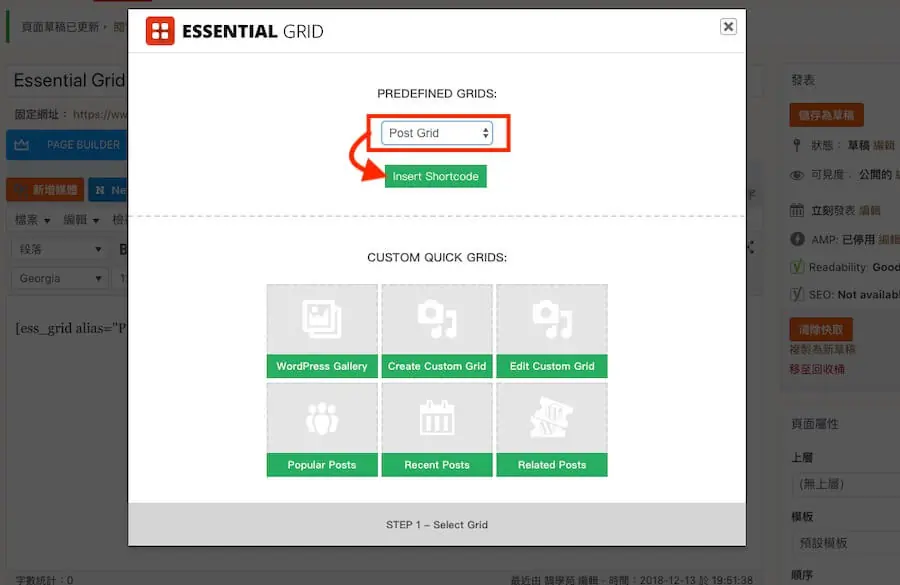
Task: Open the 上層 (無上層) dropdown
Action: (x=845, y=485)
